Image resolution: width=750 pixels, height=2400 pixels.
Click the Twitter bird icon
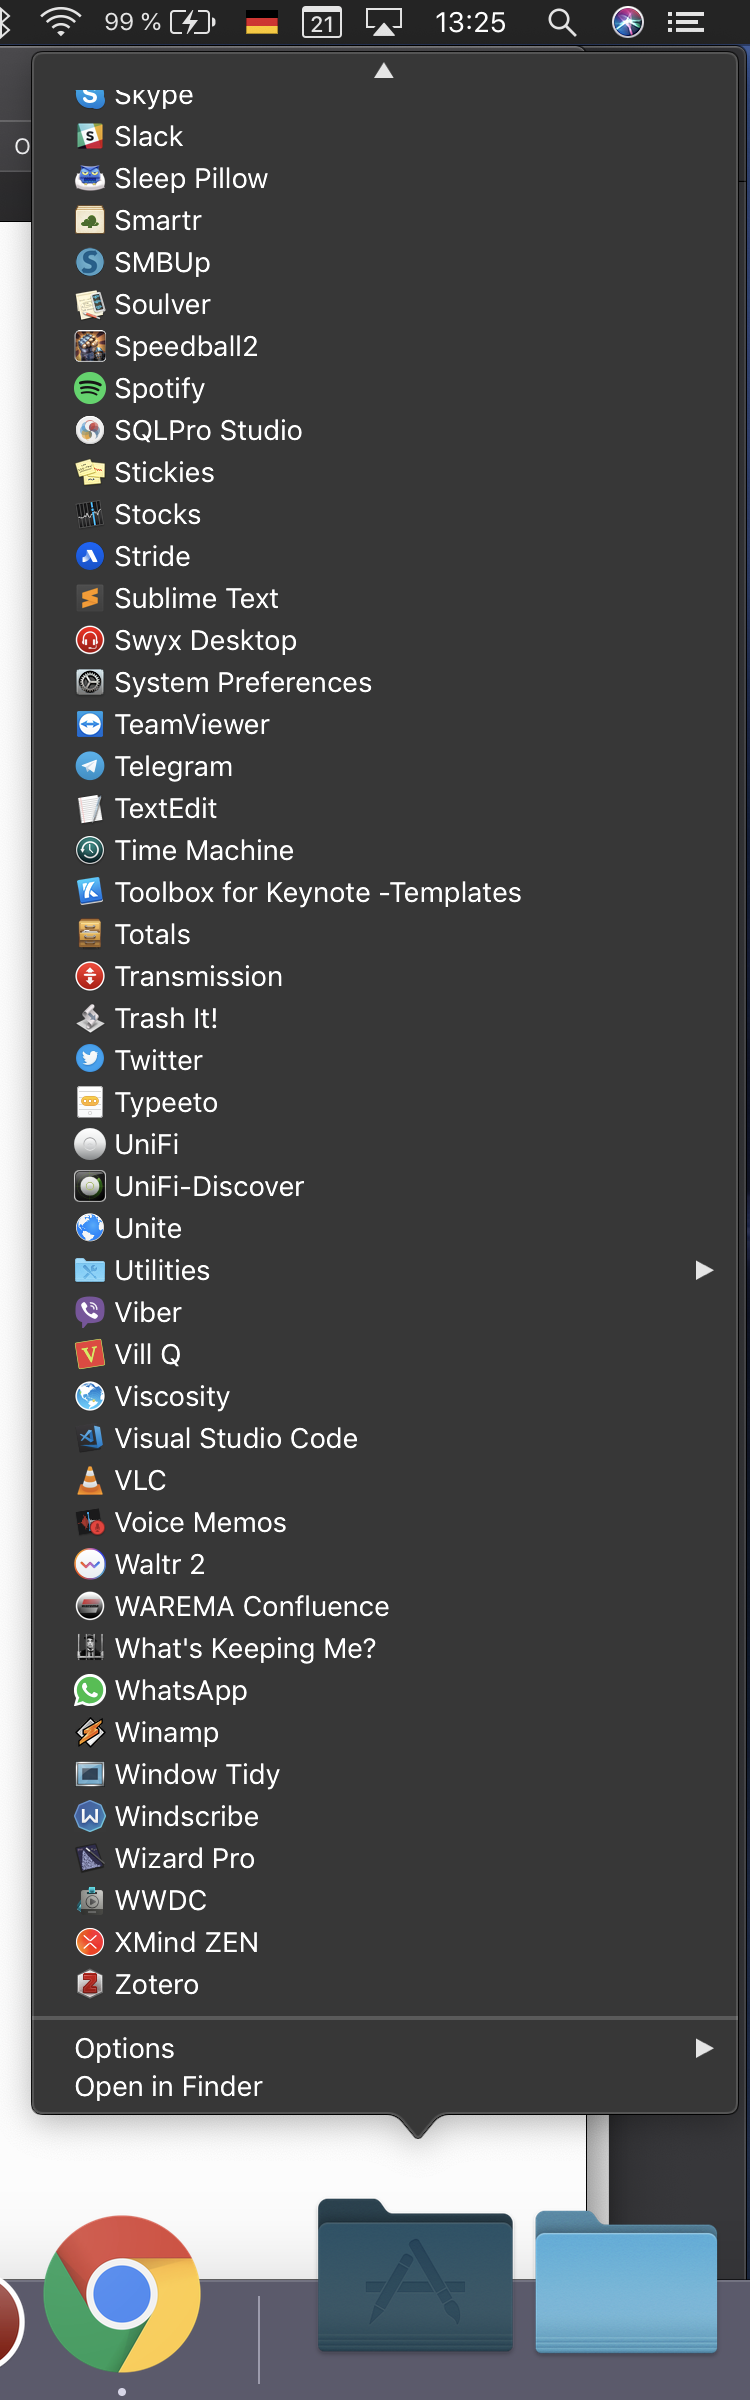point(90,1060)
